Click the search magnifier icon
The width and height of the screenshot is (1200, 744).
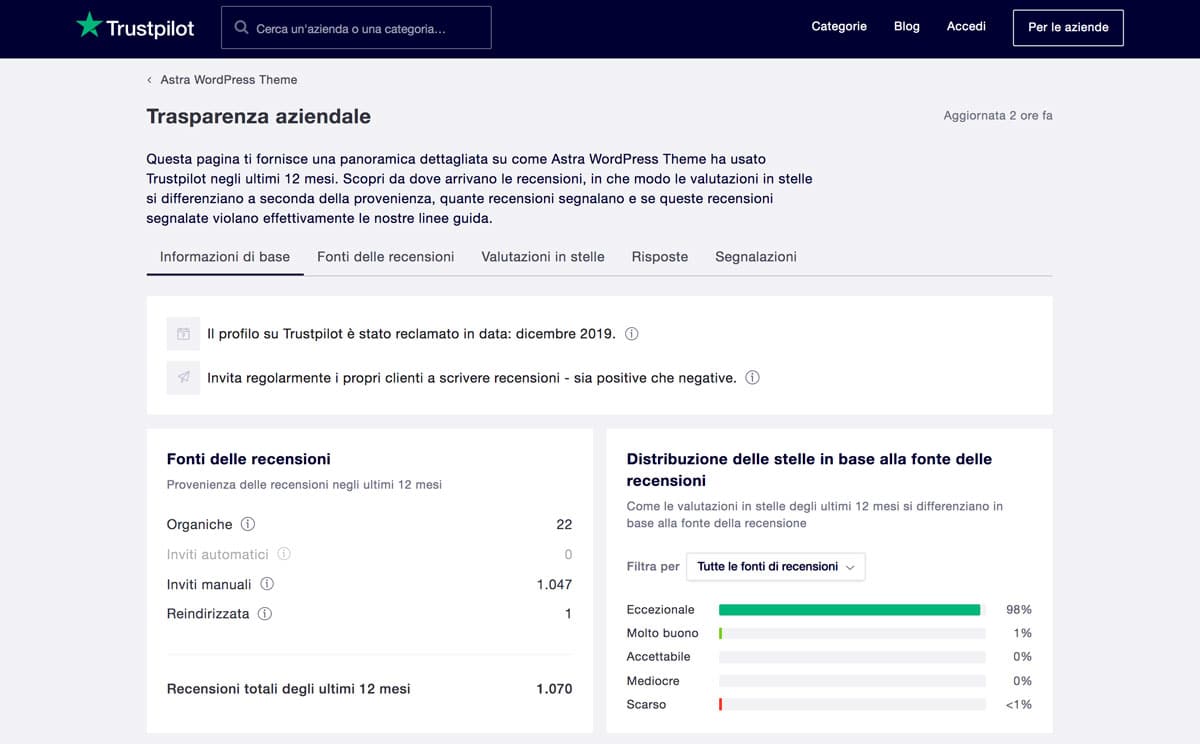coord(241,28)
